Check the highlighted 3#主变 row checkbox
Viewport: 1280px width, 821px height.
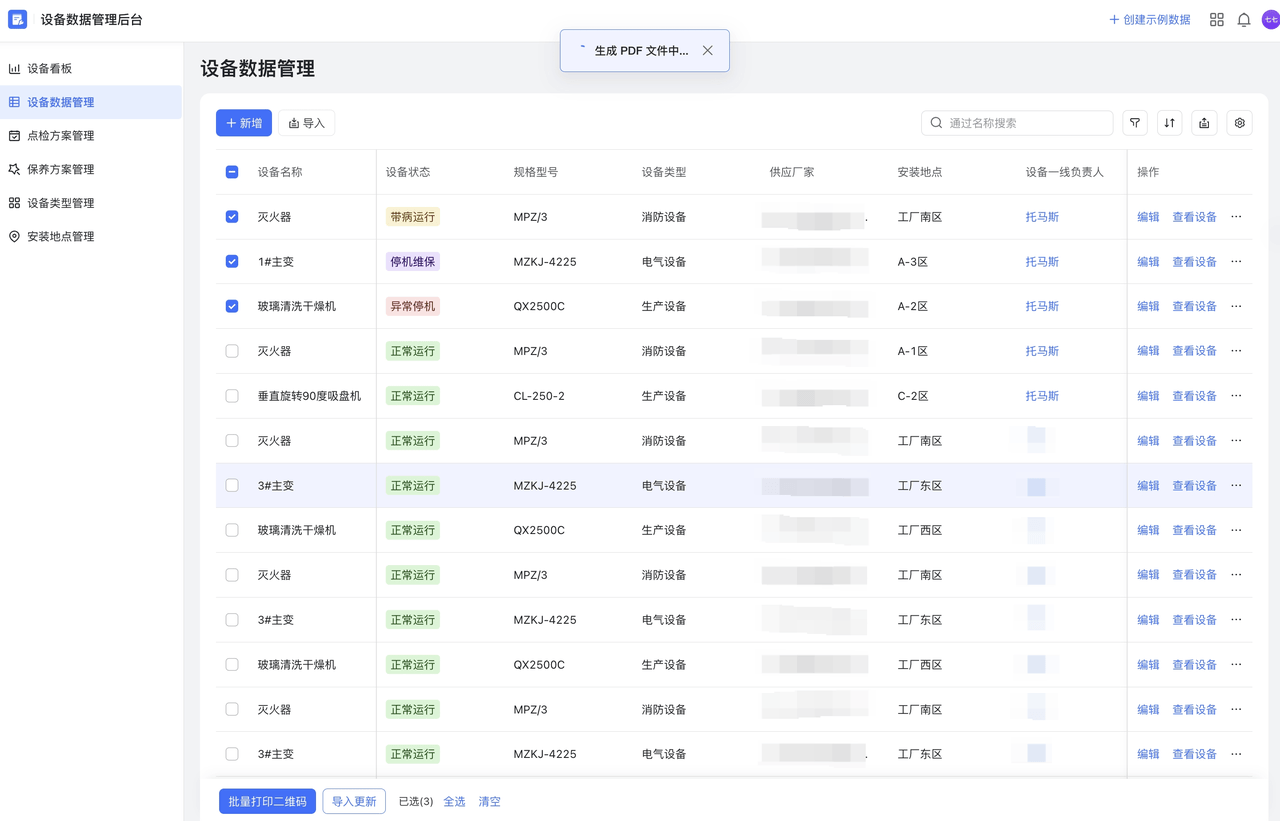click(x=232, y=485)
